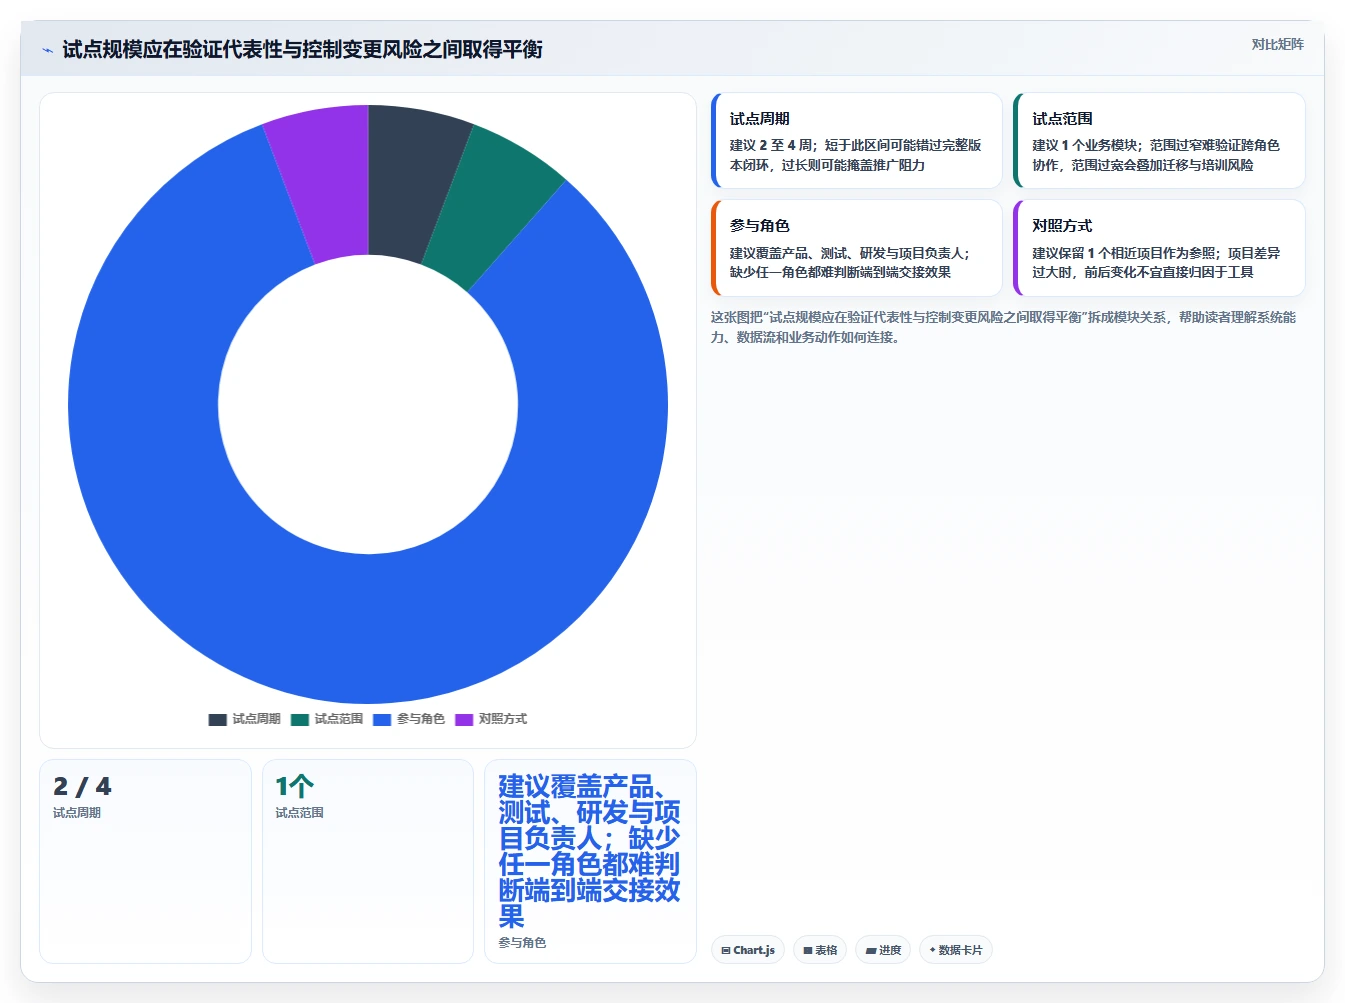Image resolution: width=1345 pixels, height=1003 pixels.
Task: Click the 数据卡片 tag icon
Action: [x=933, y=951]
